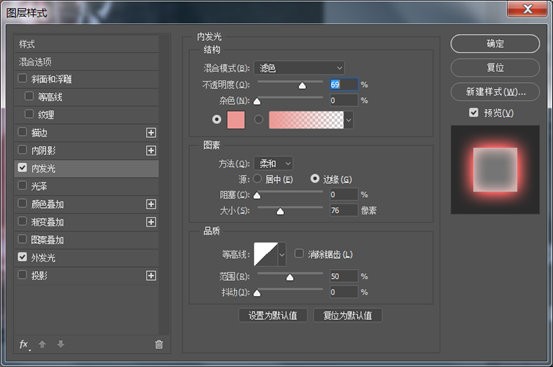Enable the 斜面和浮雕 checkbox
Image resolution: width=553 pixels, height=367 pixels.
(x=22, y=78)
